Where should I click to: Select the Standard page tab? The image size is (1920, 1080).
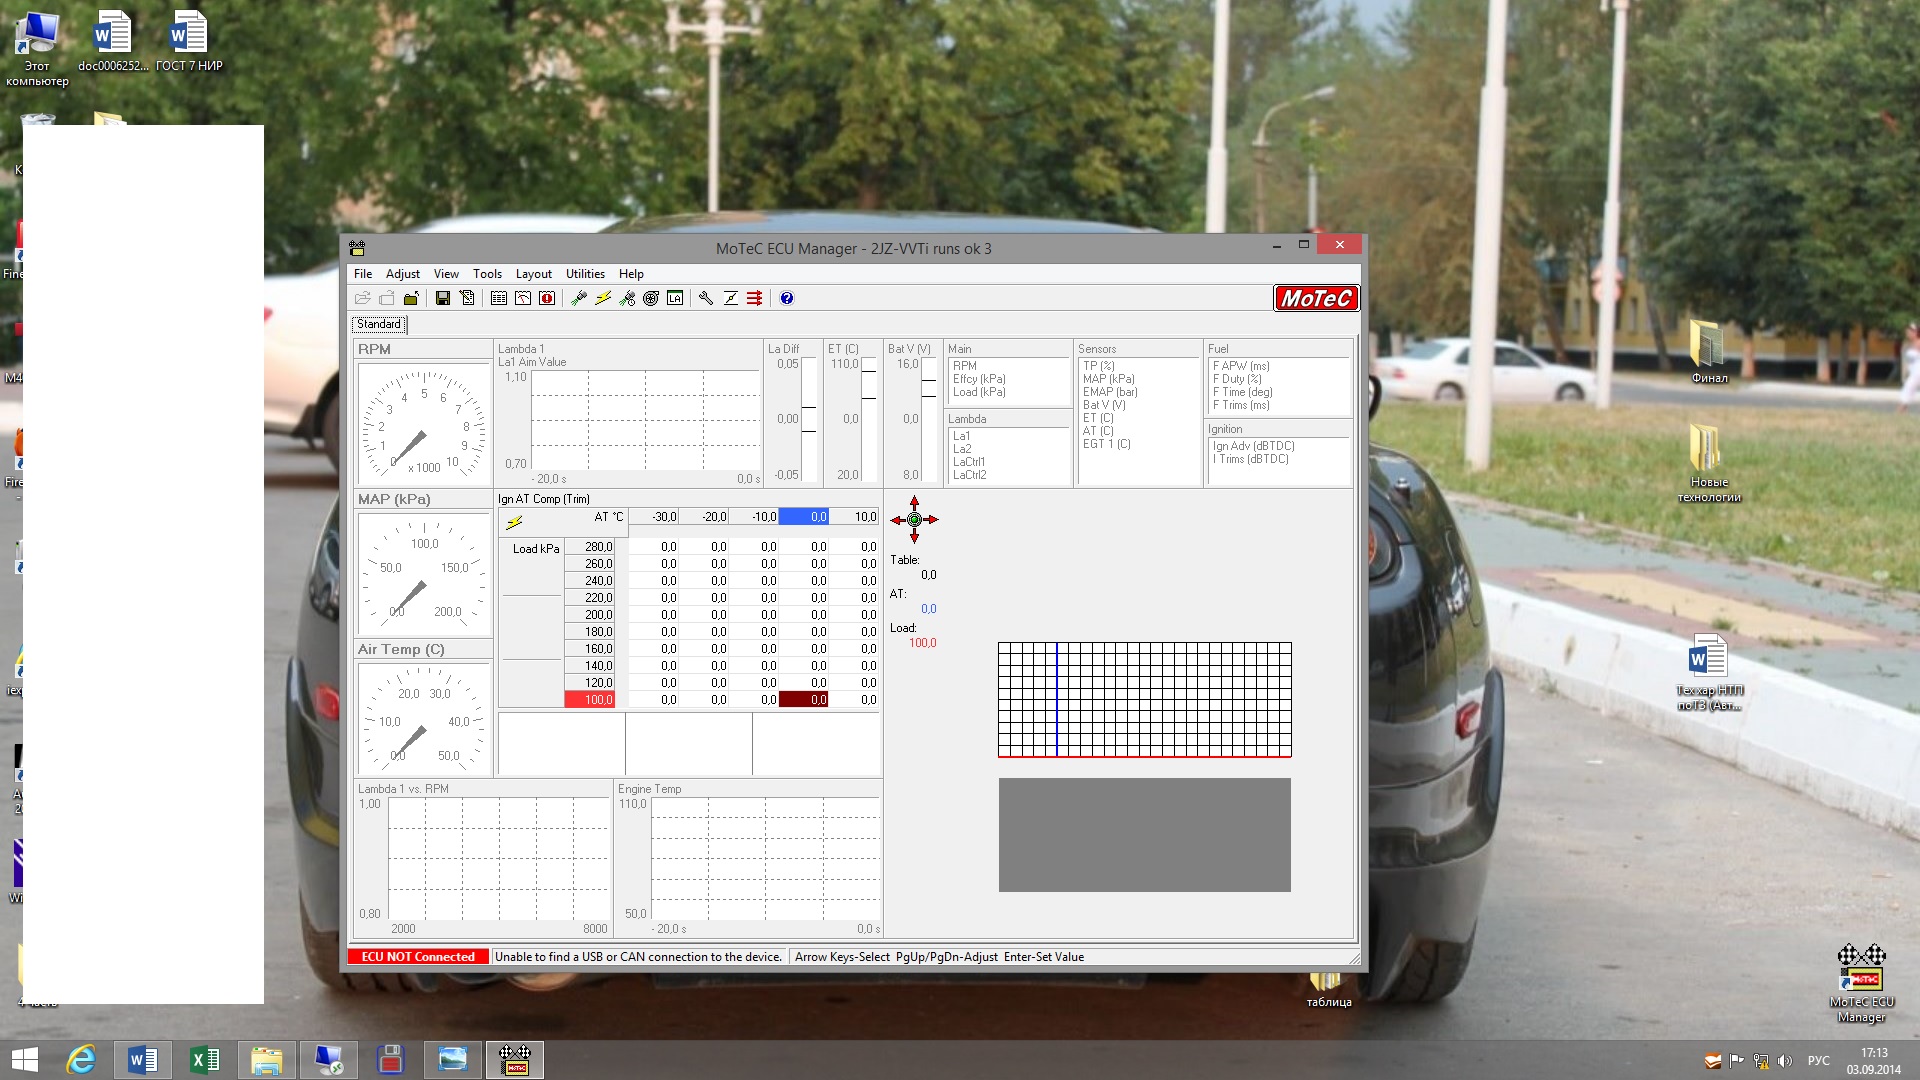pyautogui.click(x=379, y=324)
